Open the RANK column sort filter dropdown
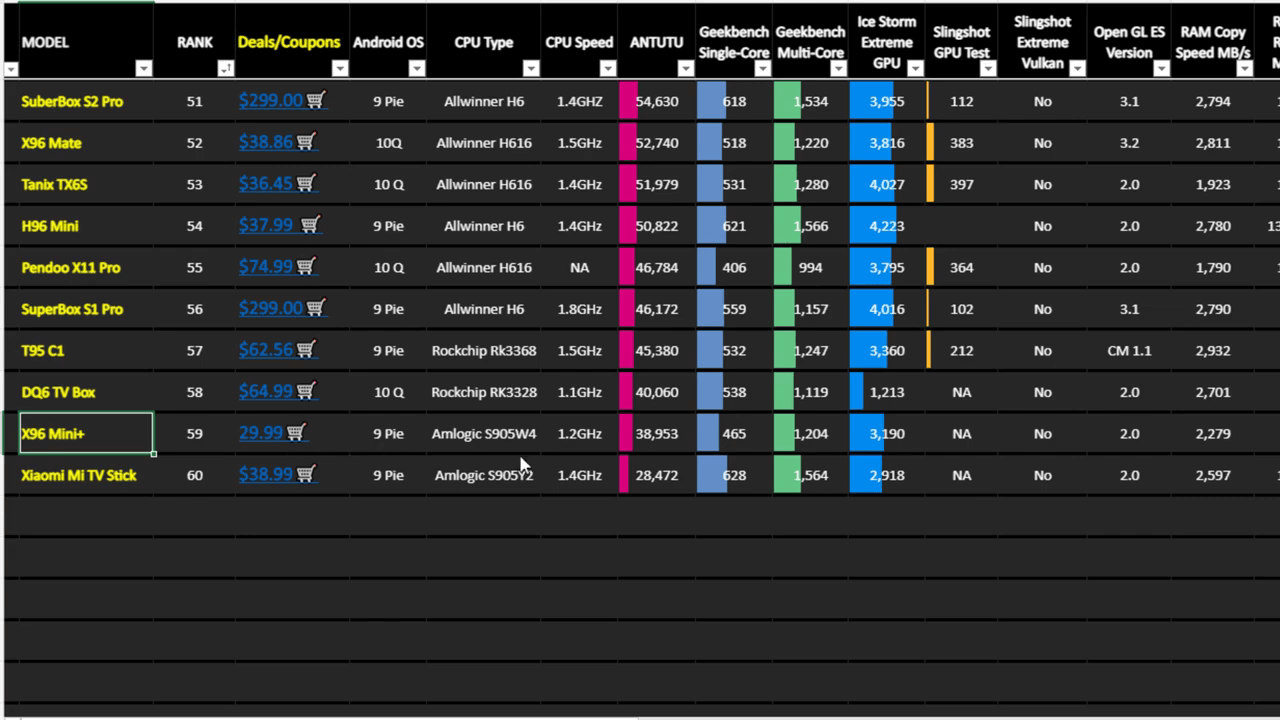 [226, 69]
